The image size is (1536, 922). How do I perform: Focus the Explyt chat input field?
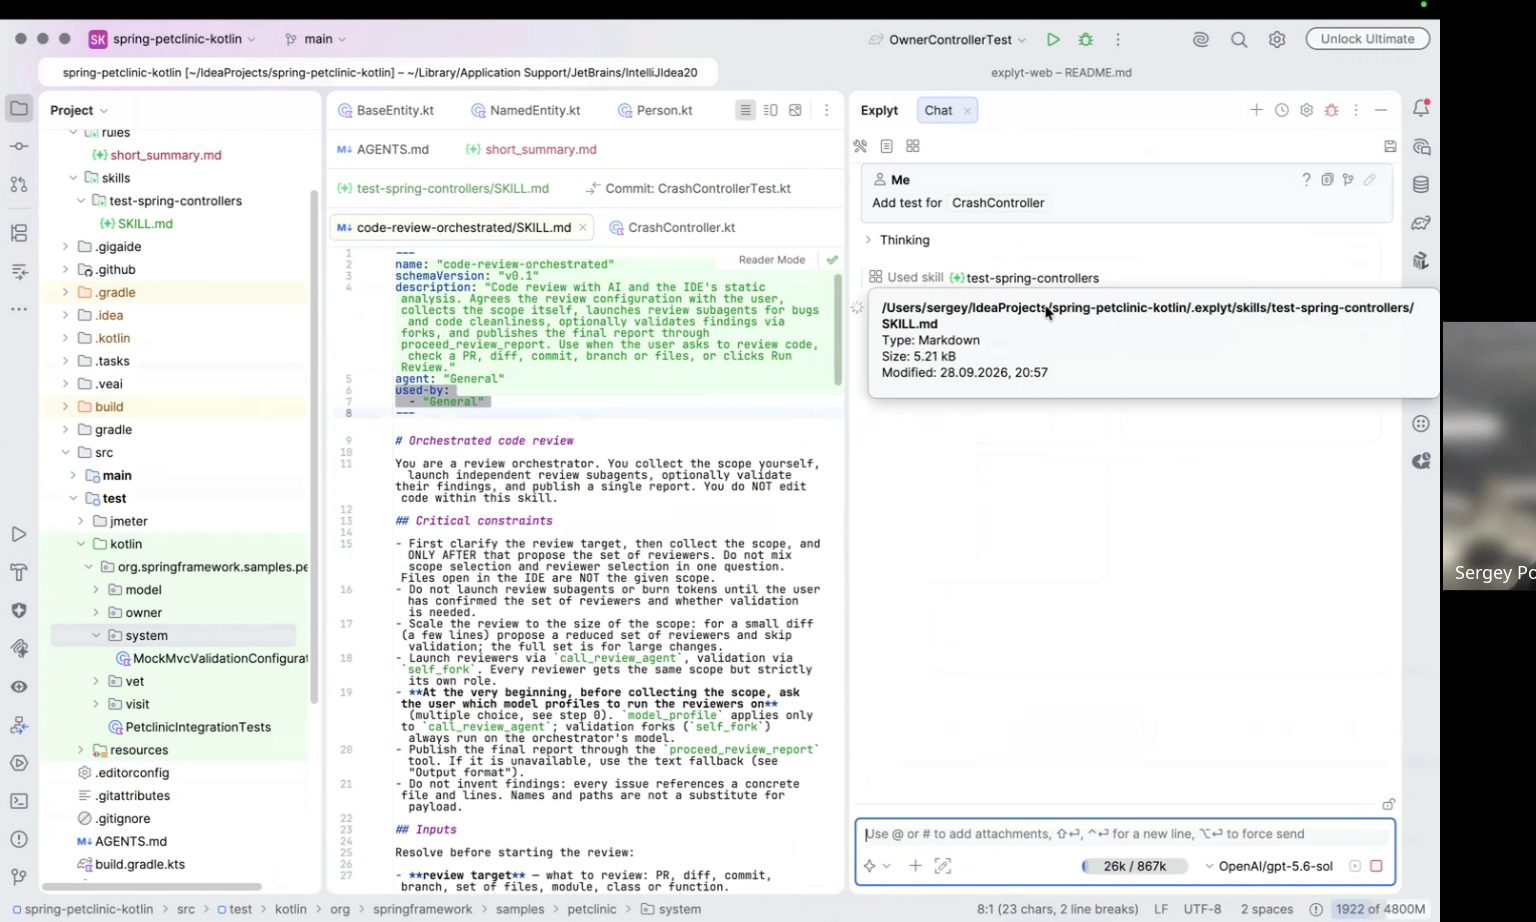click(1125, 834)
